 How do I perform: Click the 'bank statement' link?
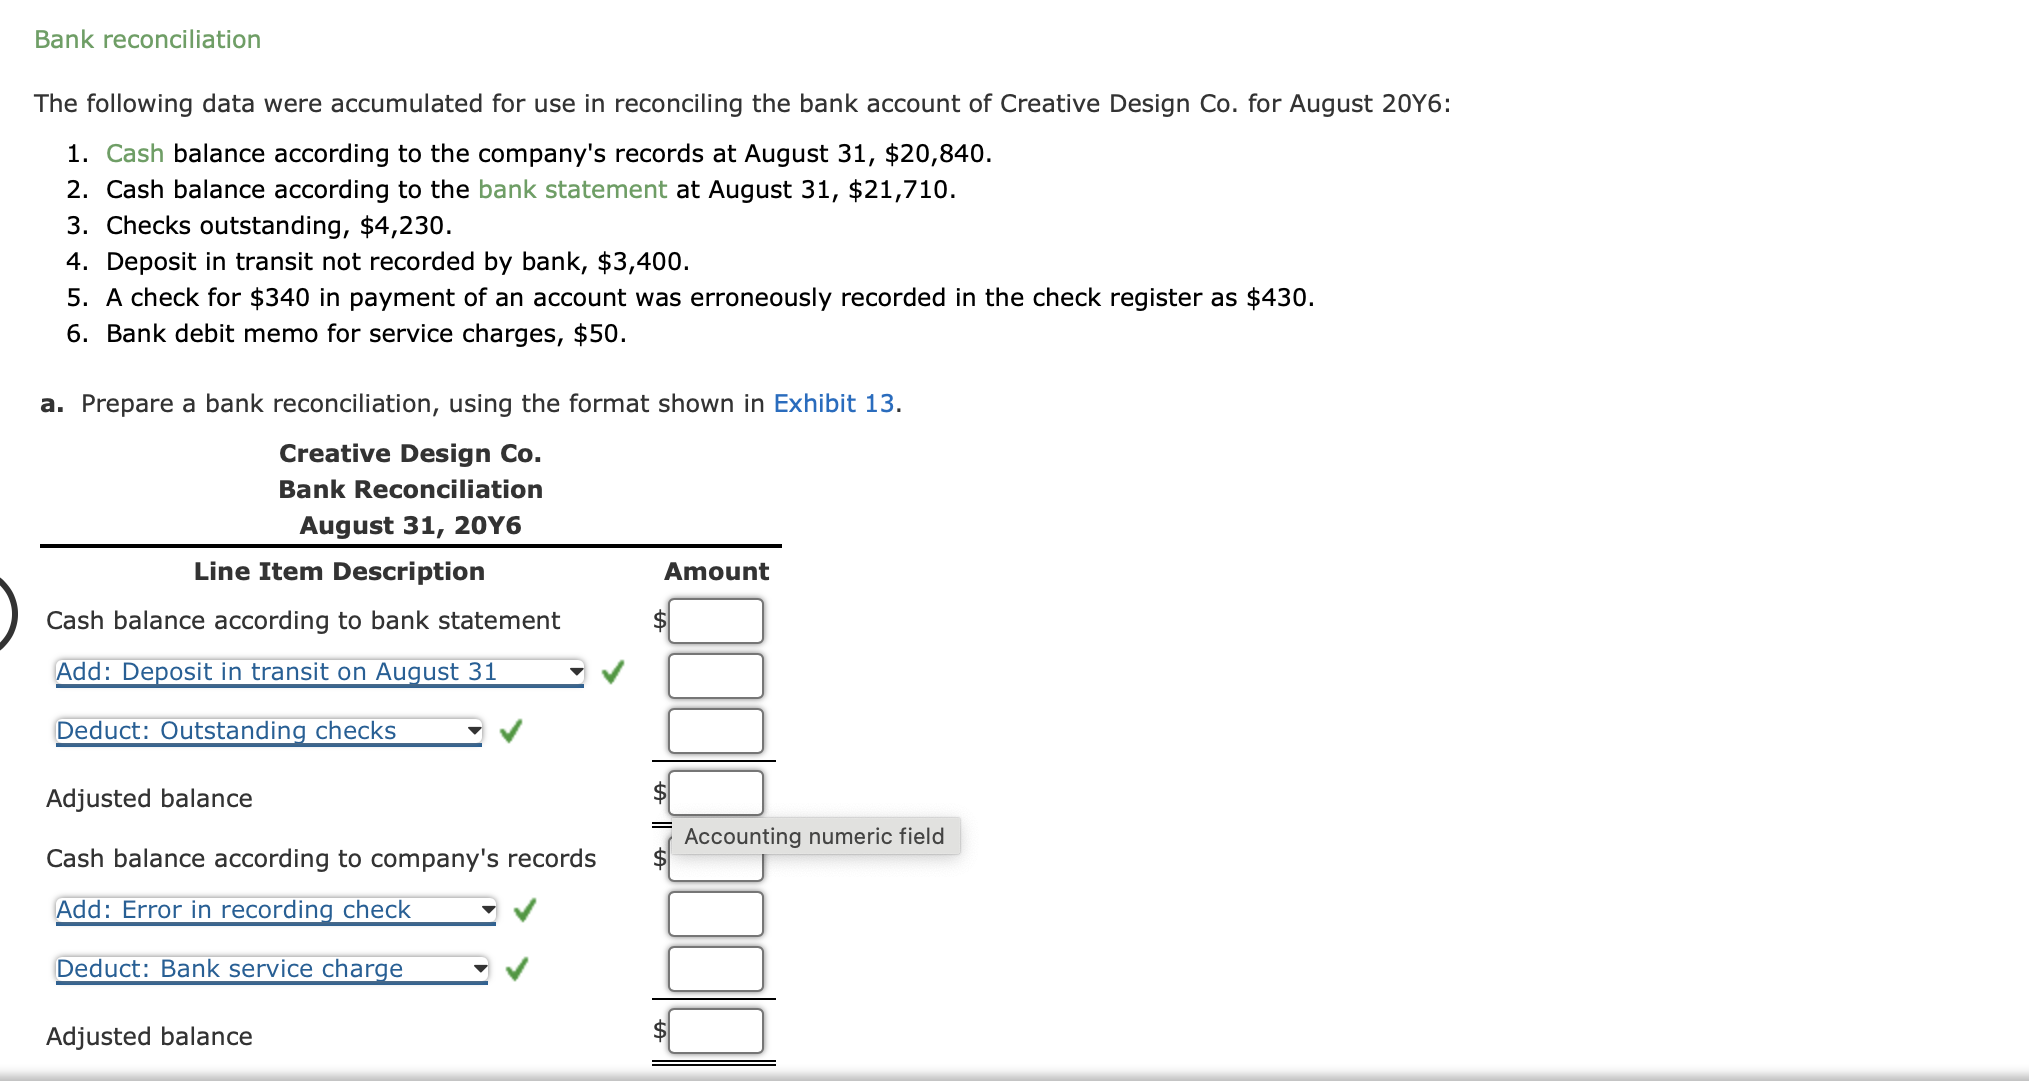pyautogui.click(x=573, y=189)
